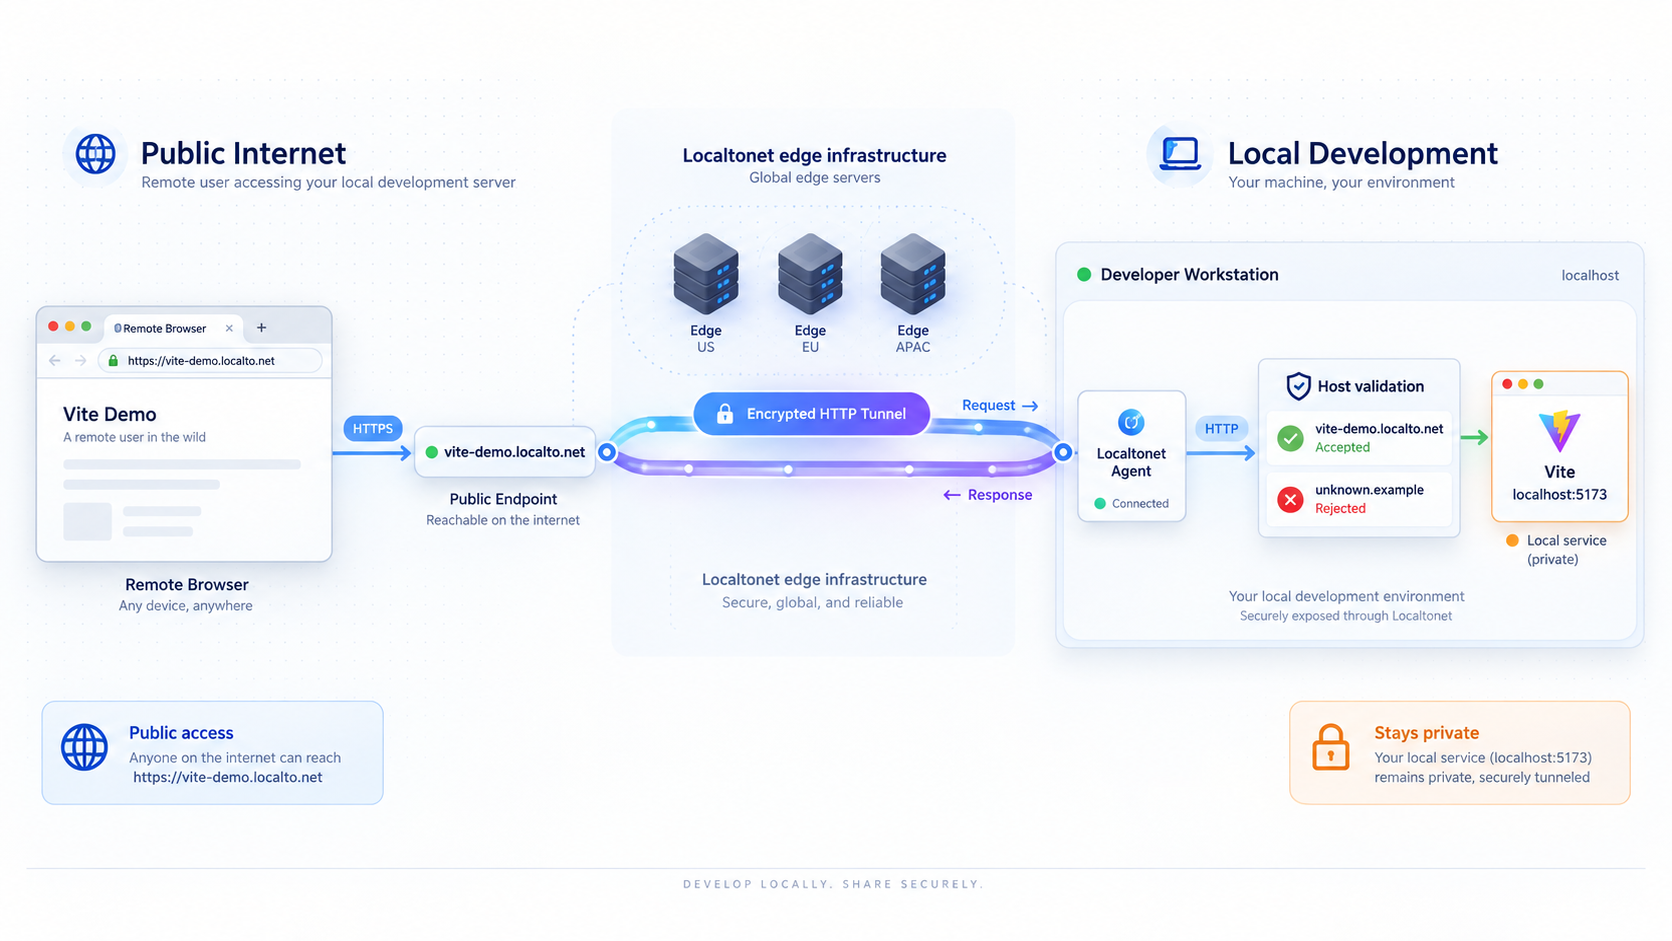Switch to the Remote Browser tab

tap(174, 328)
